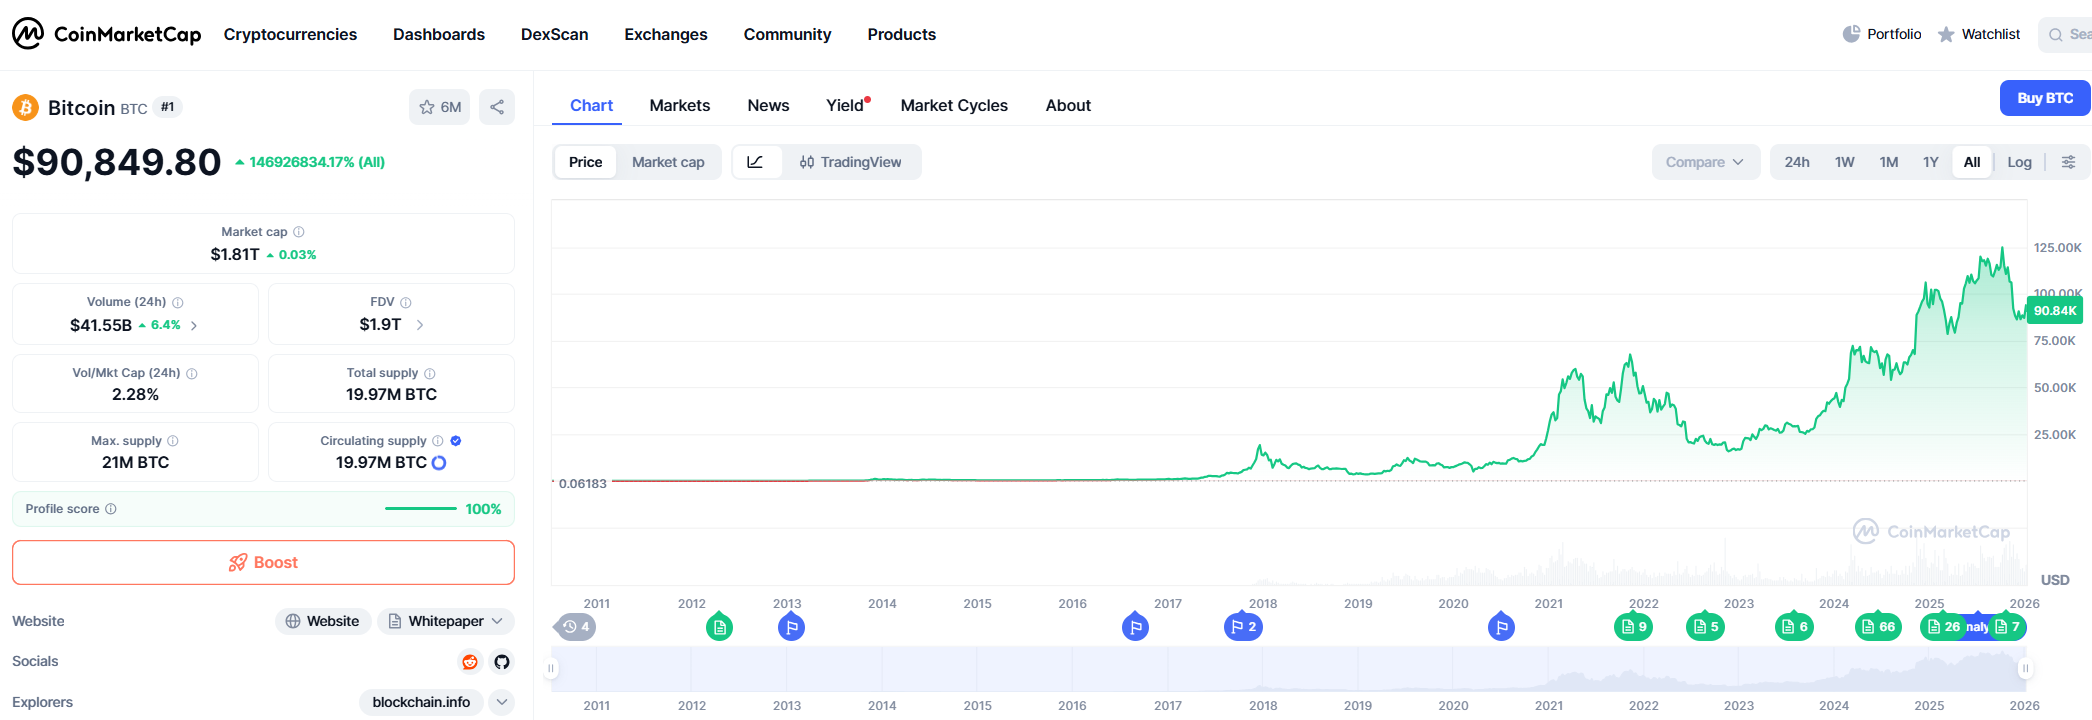Click the green news marker near 2012

(x=720, y=627)
